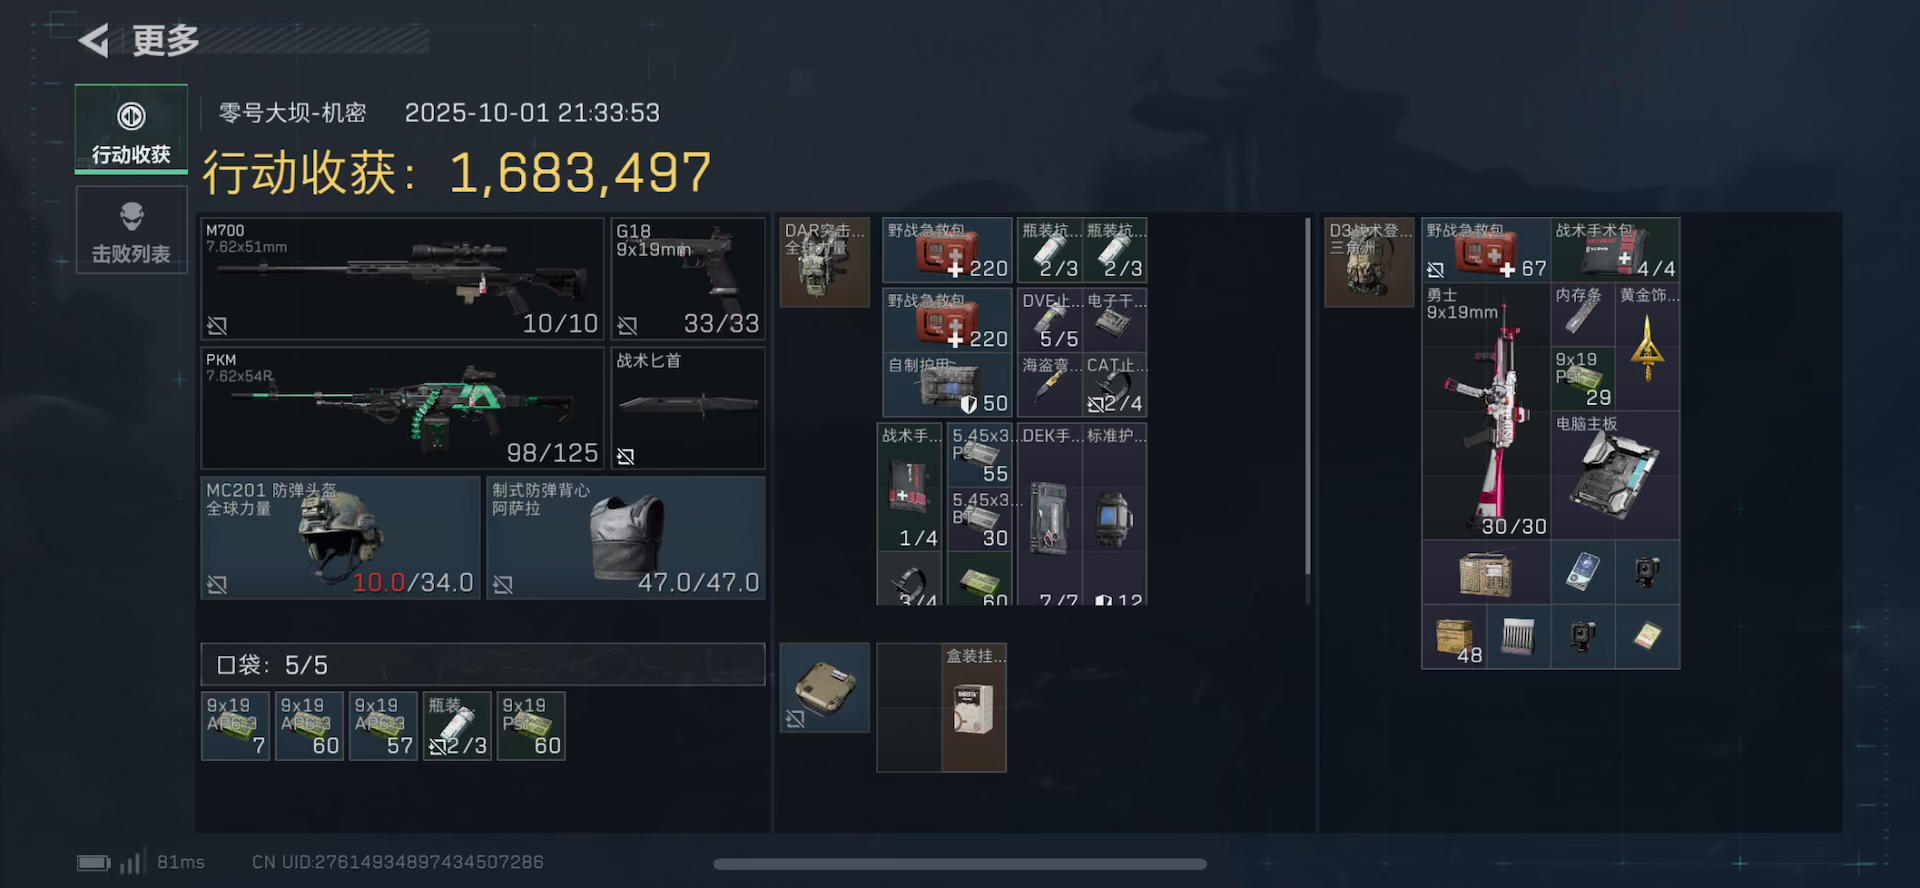Image resolution: width=1920 pixels, height=888 pixels.
Task: Click the horizontal scrollbar at bottom
Action: 960,864
